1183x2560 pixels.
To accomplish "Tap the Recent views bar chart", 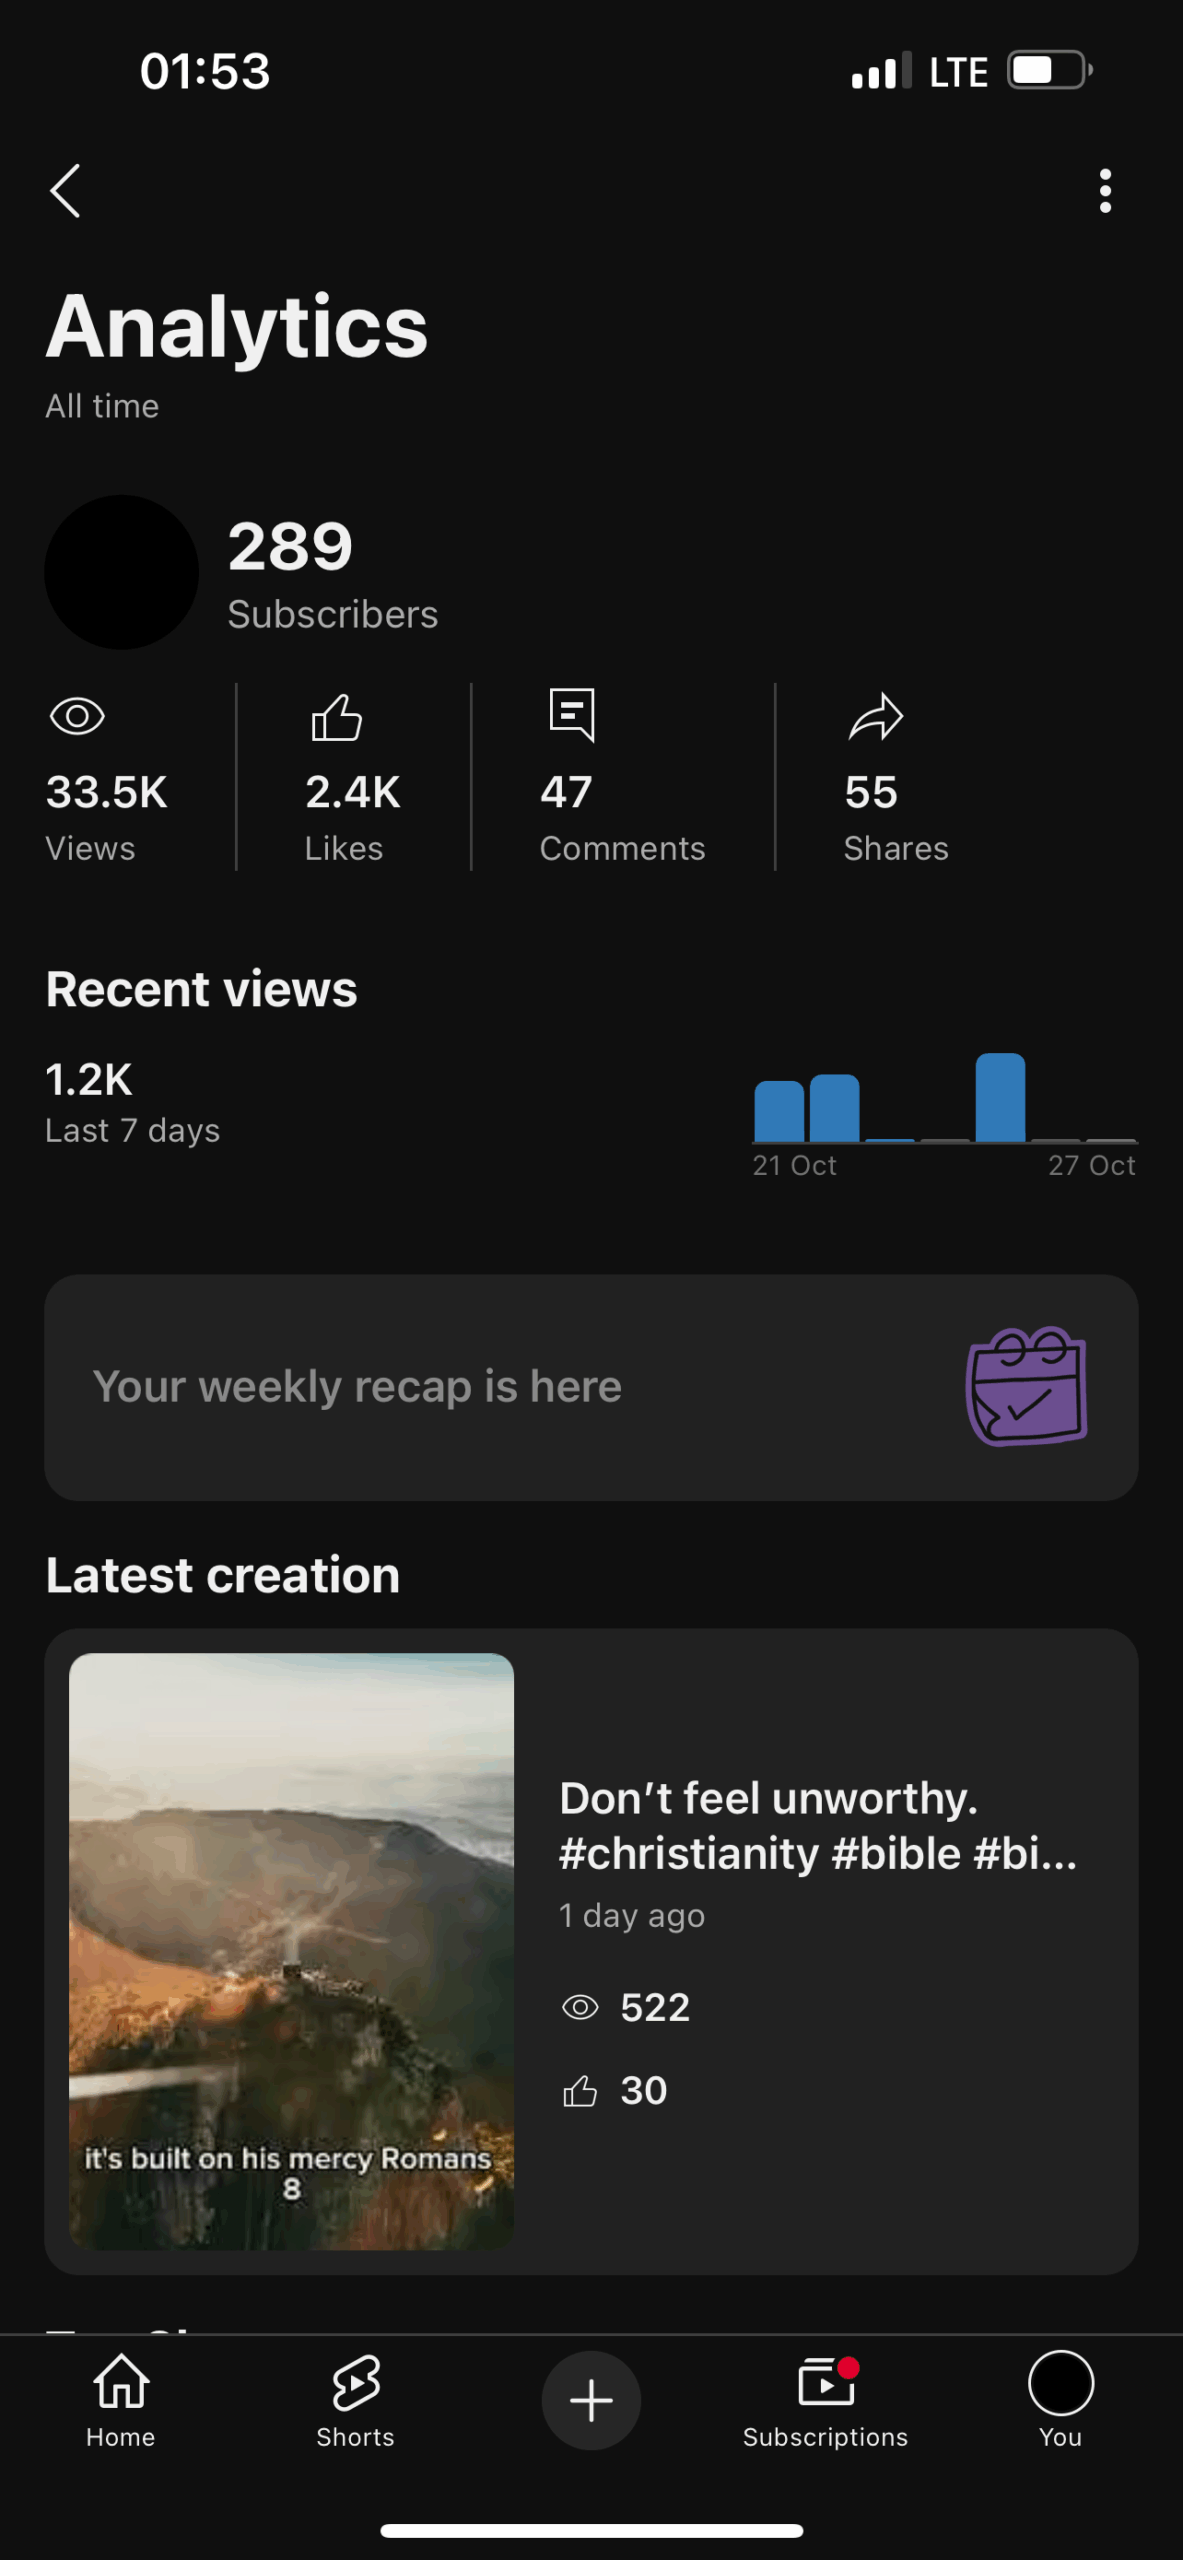I will point(944,1100).
